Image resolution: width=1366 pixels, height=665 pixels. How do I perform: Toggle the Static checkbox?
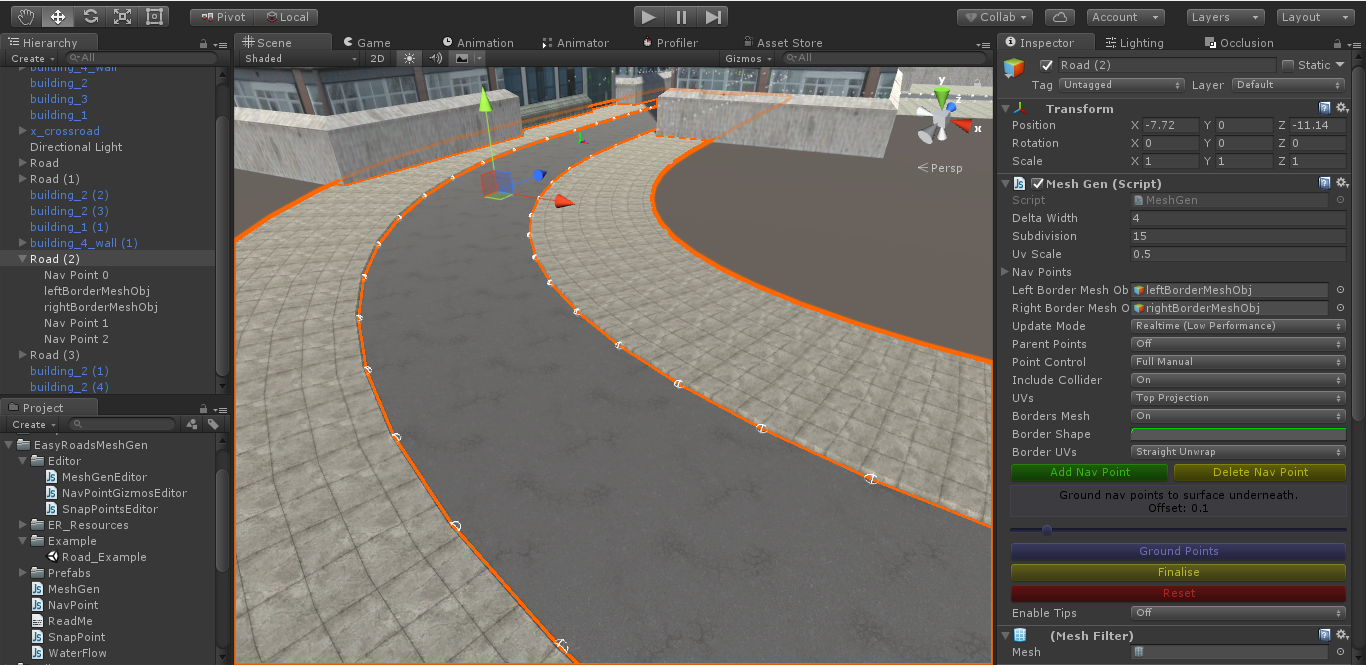pos(1288,65)
